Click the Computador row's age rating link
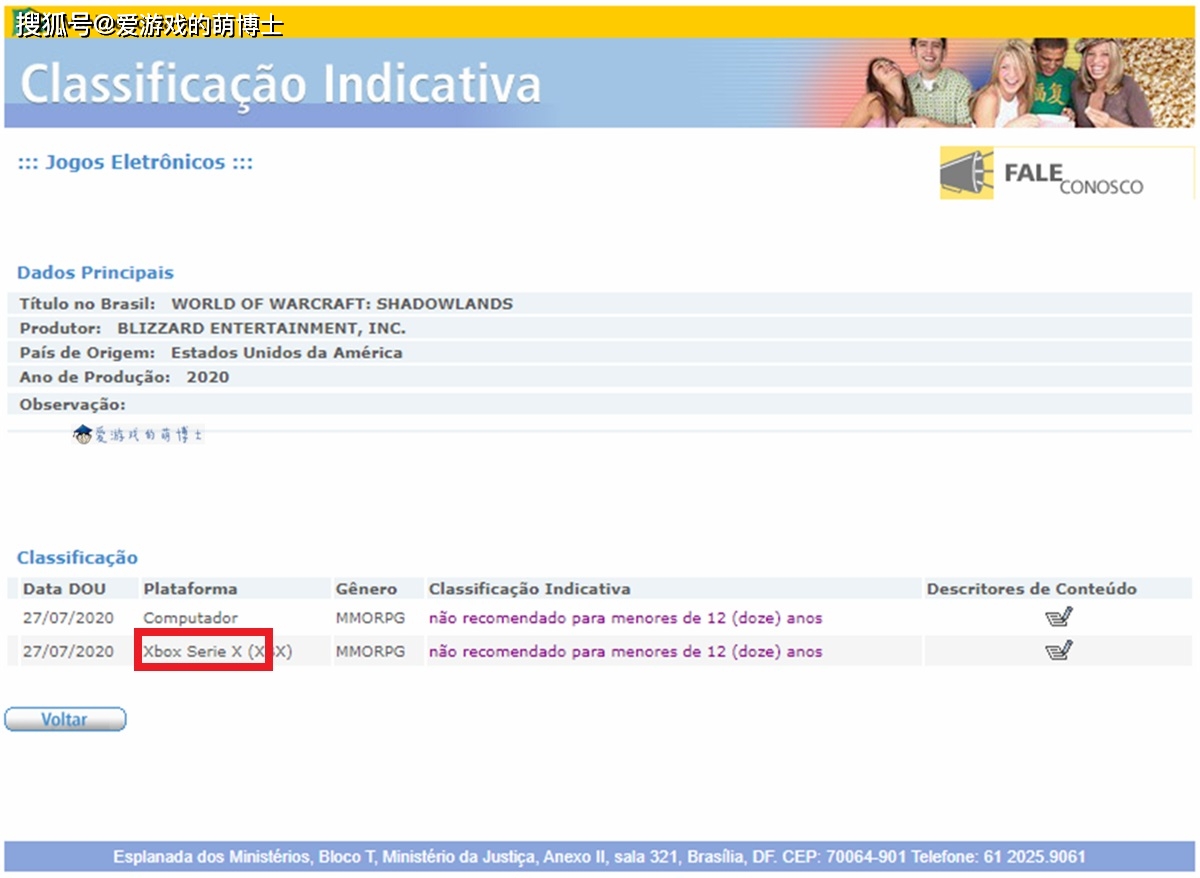The height and width of the screenshot is (878, 1200). click(x=625, y=618)
